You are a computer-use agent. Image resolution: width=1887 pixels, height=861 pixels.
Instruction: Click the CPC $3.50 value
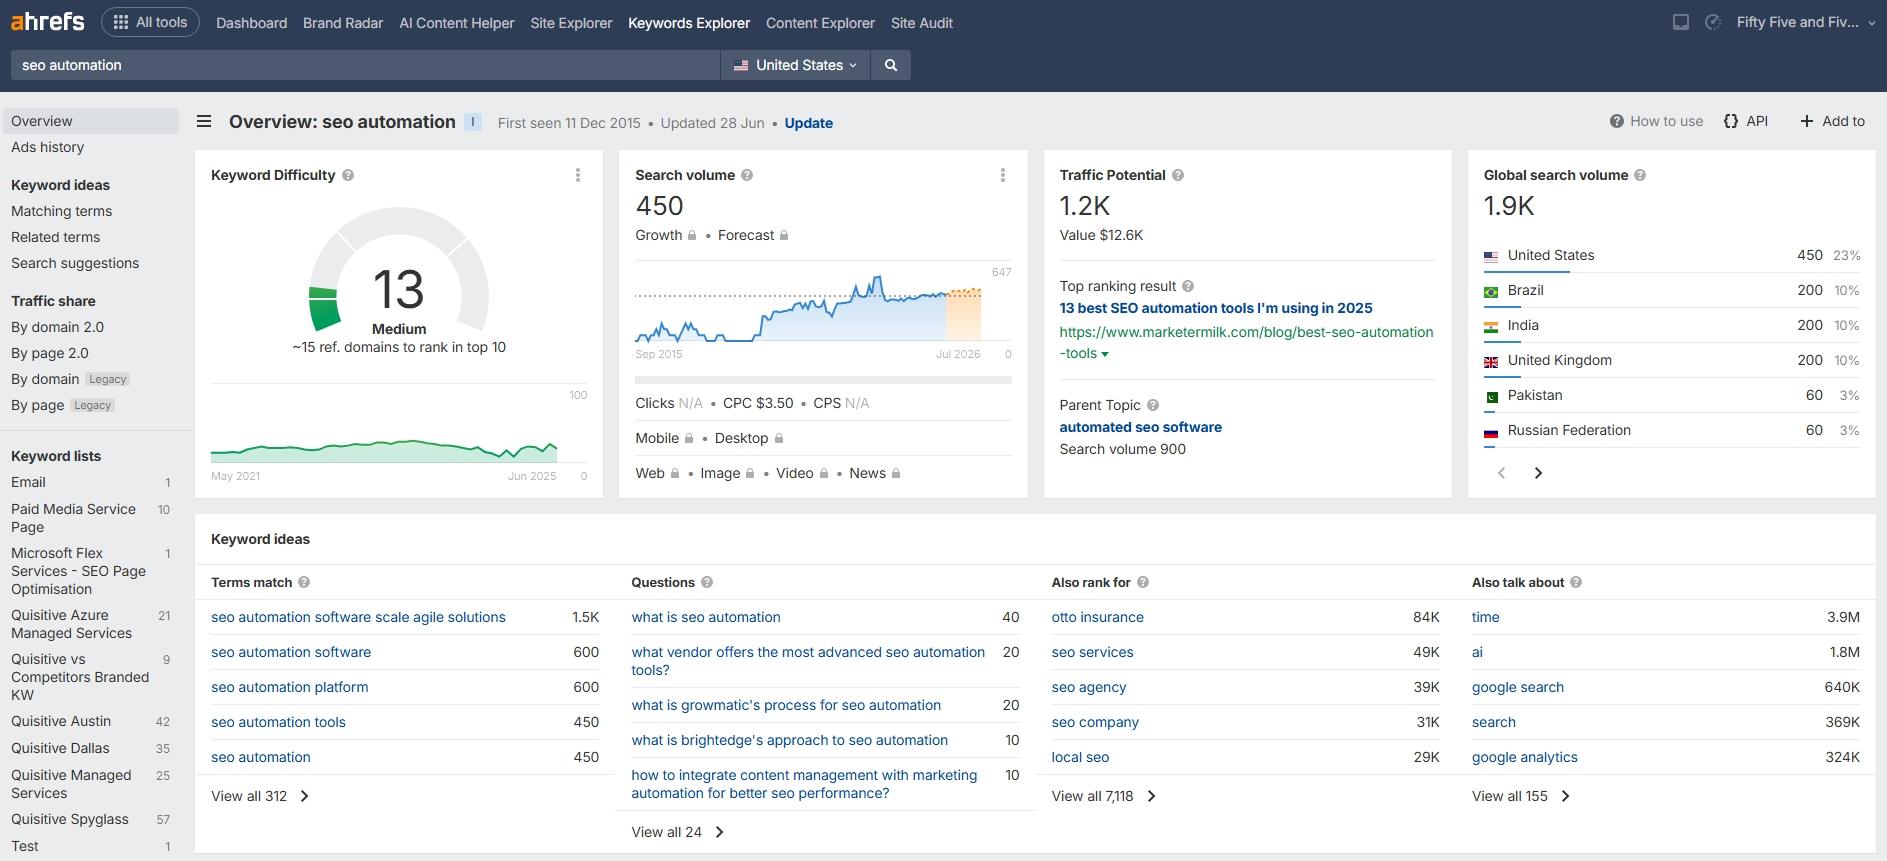[758, 403]
